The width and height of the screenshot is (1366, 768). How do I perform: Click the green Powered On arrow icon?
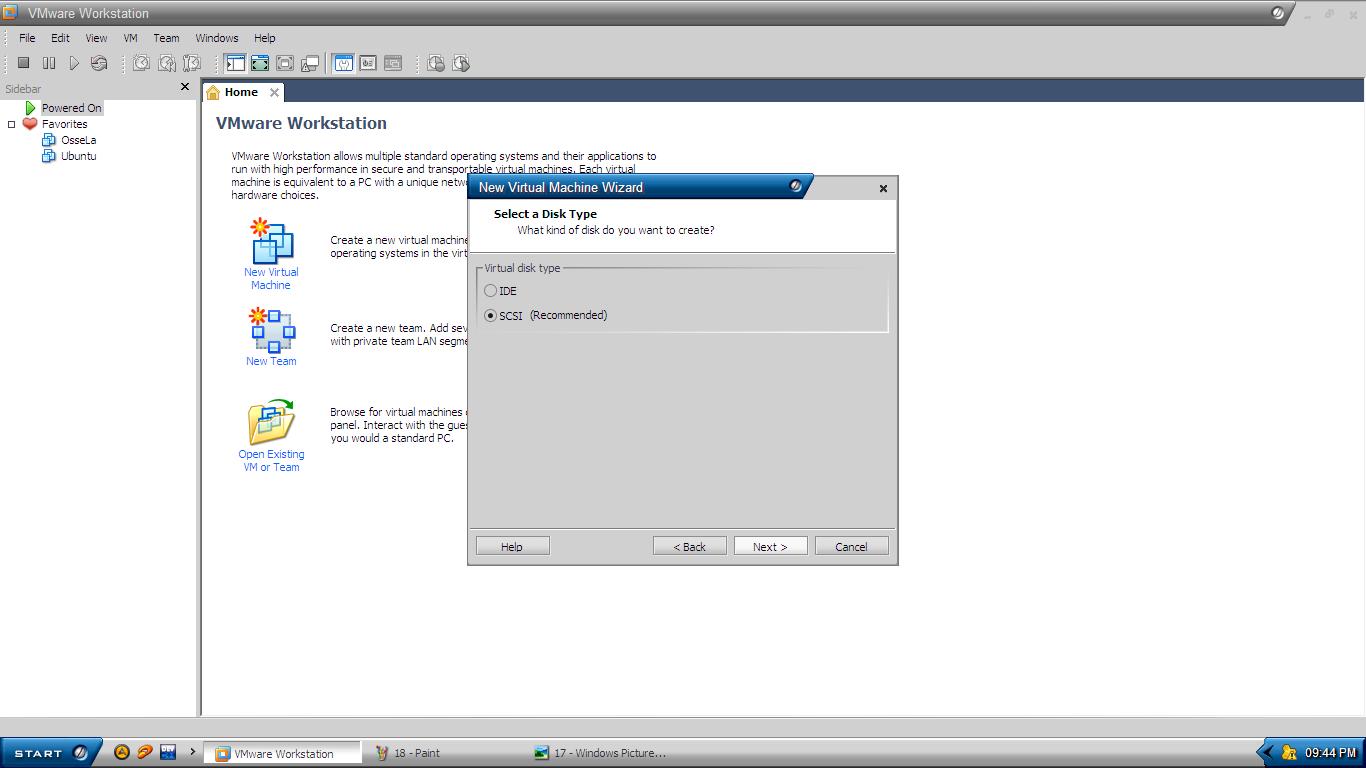coord(31,107)
